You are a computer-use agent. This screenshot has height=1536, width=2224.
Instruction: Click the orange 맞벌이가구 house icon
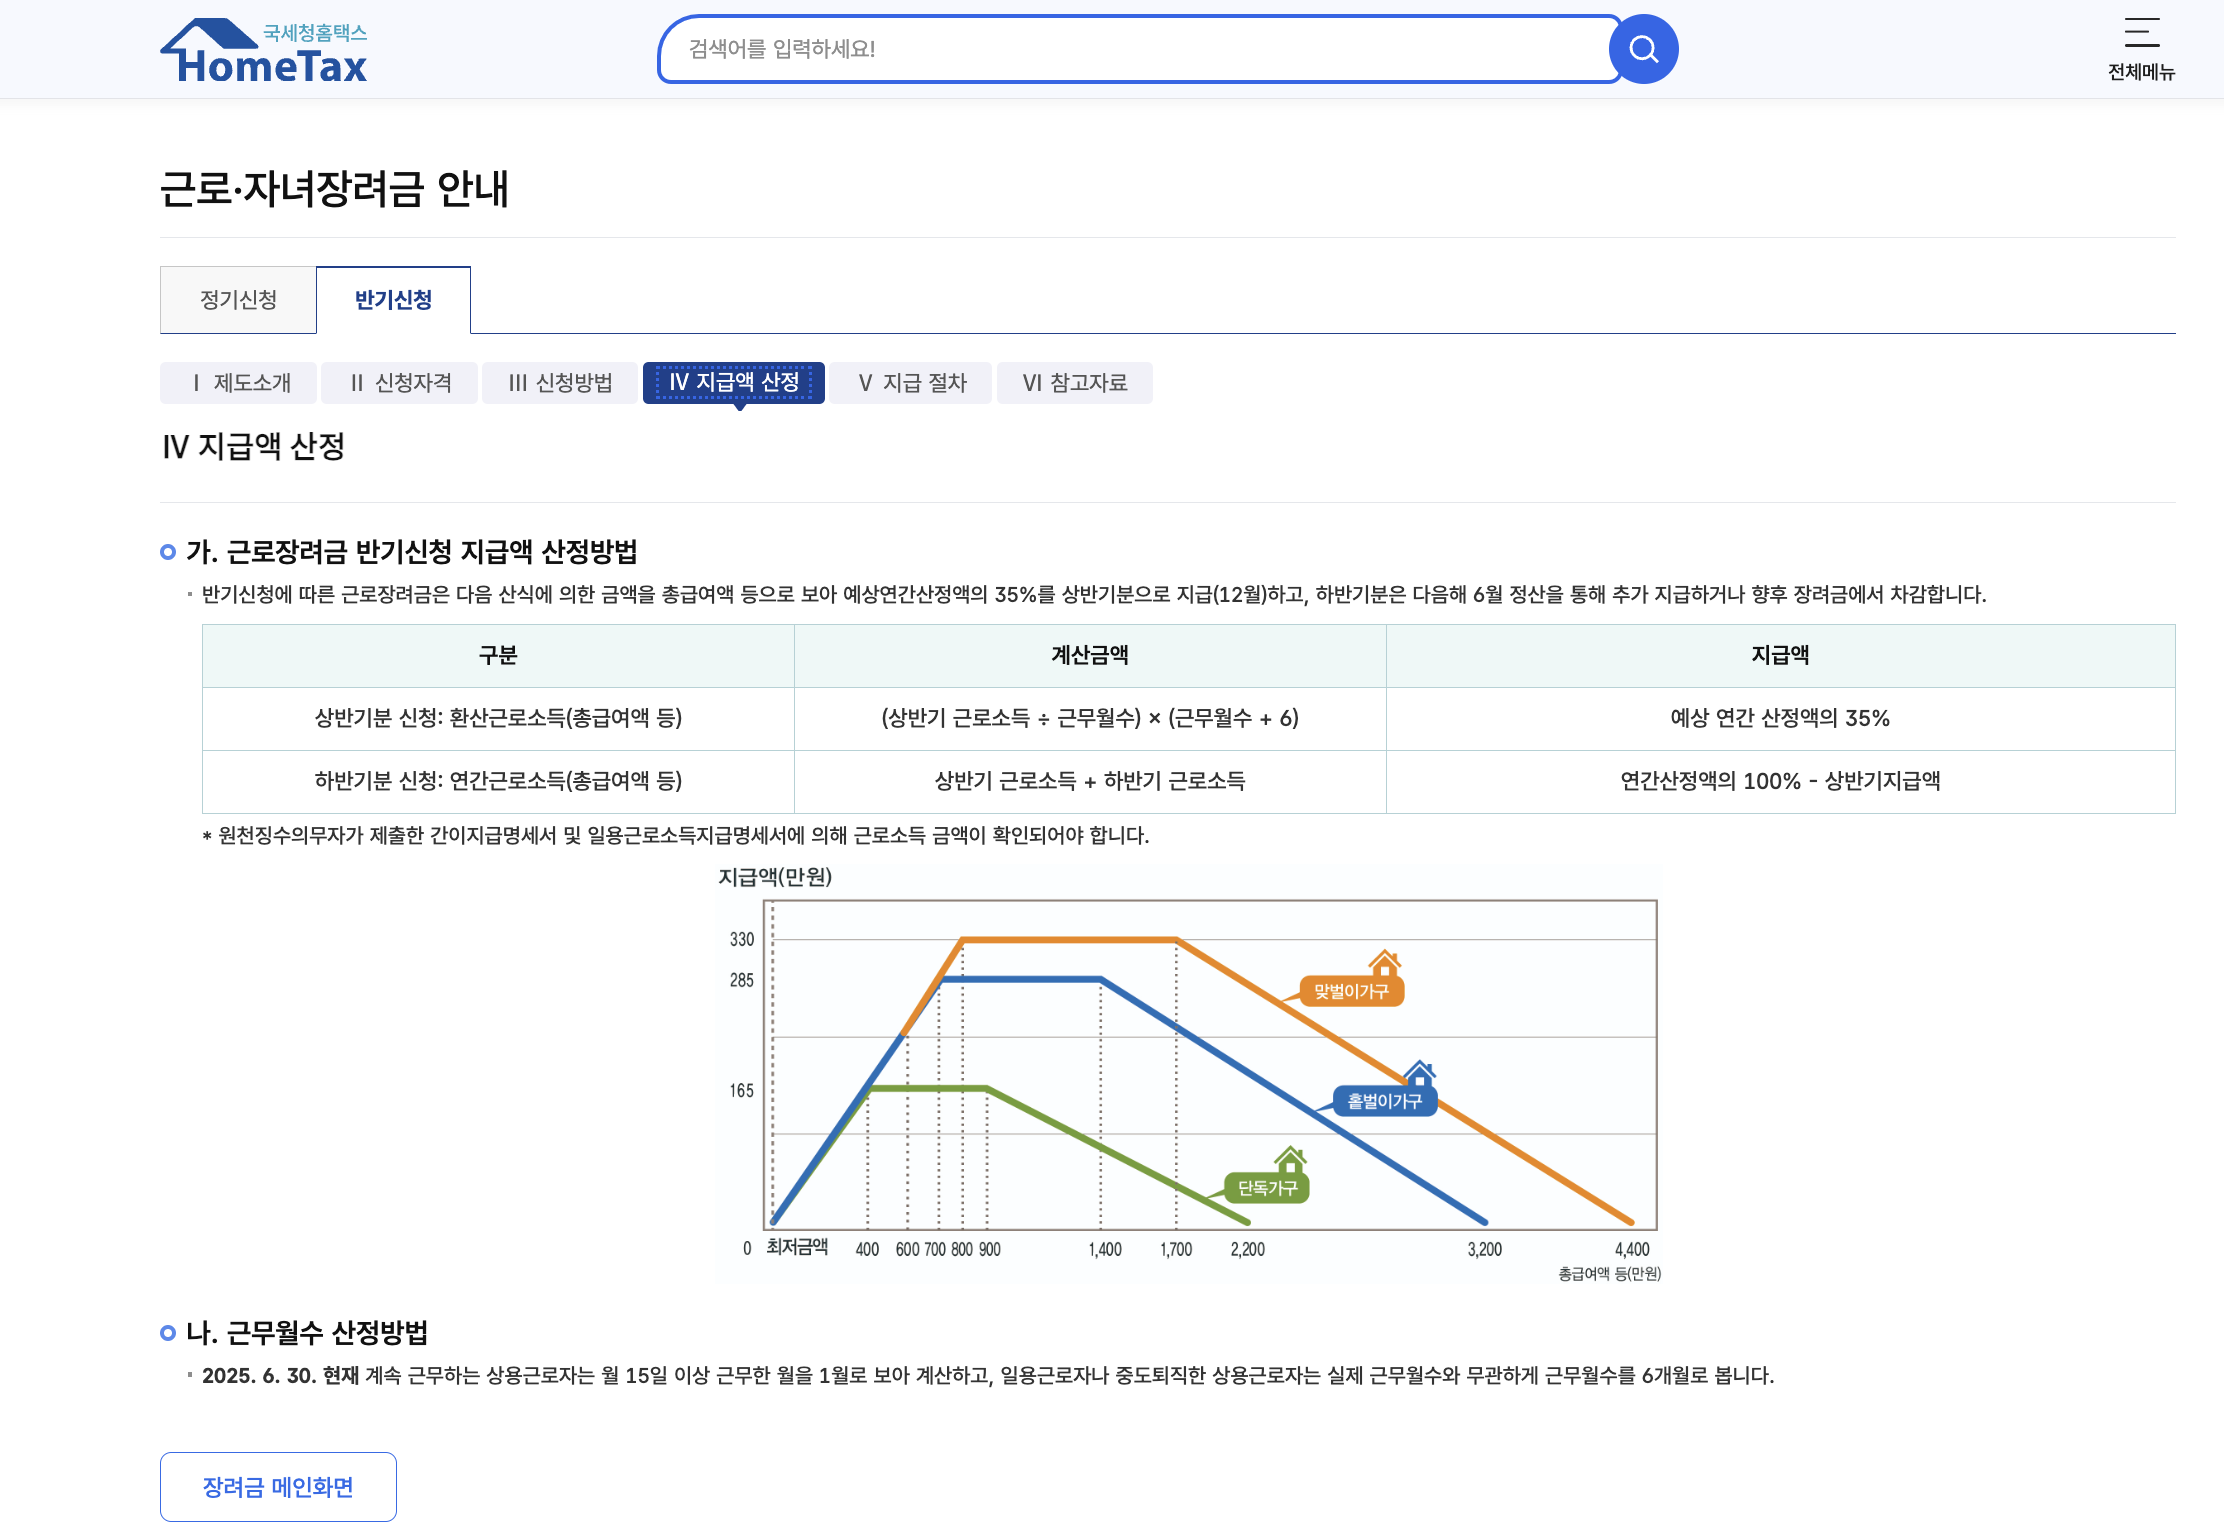tap(1384, 963)
